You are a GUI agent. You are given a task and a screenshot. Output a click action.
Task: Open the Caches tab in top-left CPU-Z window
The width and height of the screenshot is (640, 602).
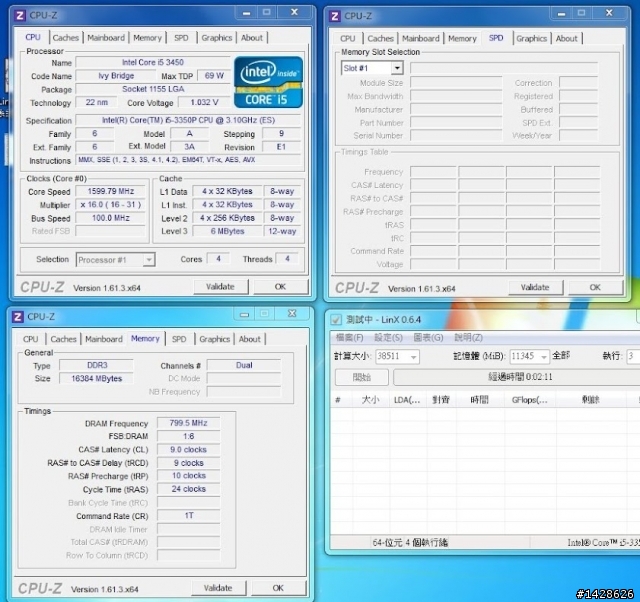(65, 38)
